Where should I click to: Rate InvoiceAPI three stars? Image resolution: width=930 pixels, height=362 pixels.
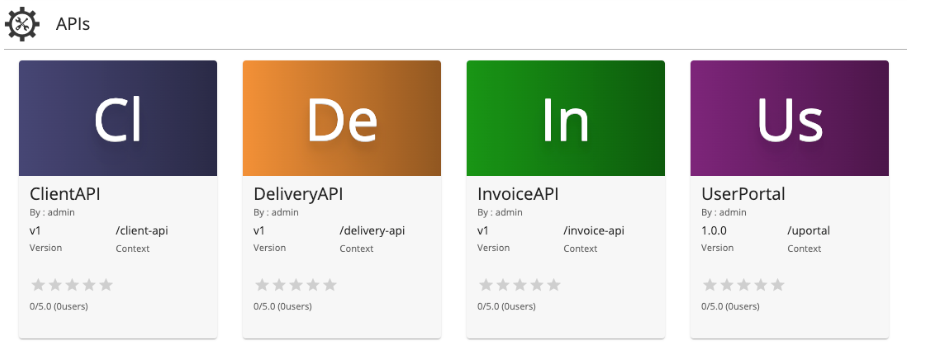[x=520, y=285]
